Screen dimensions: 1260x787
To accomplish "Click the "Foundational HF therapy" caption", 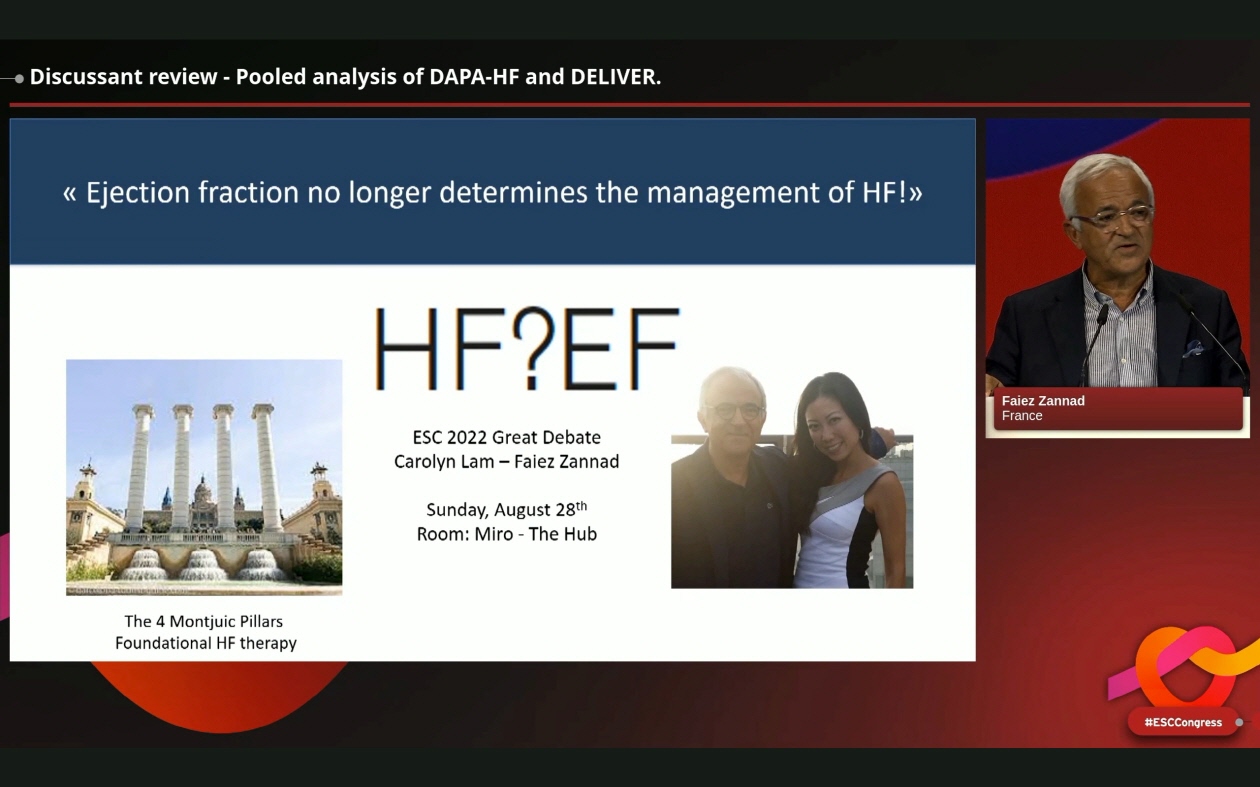I will [206, 643].
